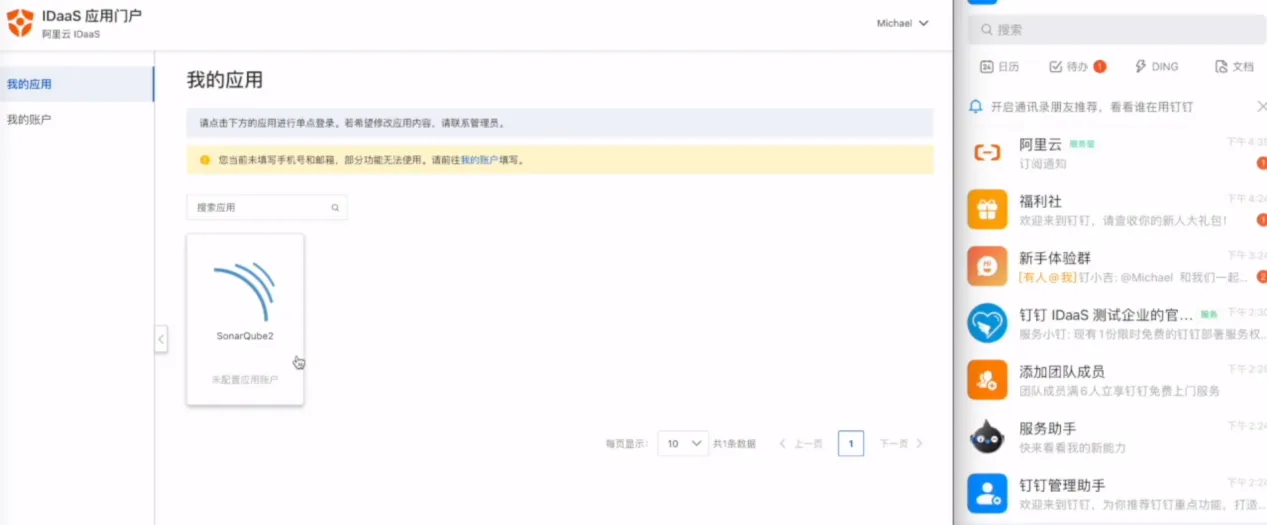This screenshot has height=525, width=1267.
Task: Open 钉钉 IDaaS 测试企业 conversation
Action: [x=1110, y=323]
